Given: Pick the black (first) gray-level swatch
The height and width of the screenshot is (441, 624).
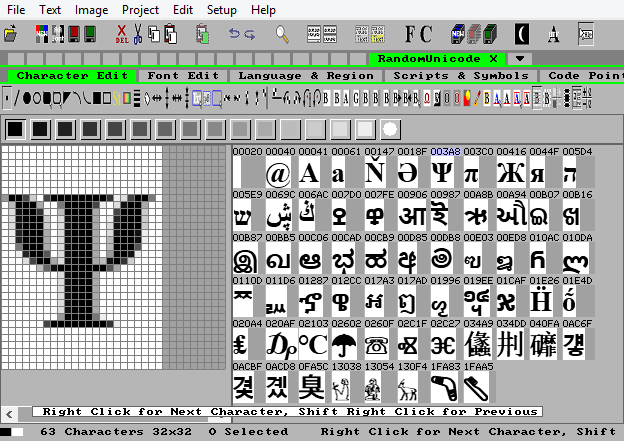Looking at the screenshot, I should point(16,129).
